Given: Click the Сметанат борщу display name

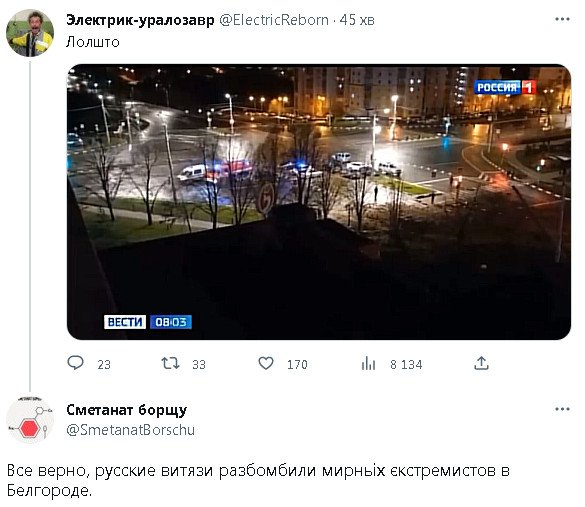Looking at the screenshot, I should tap(127, 410).
